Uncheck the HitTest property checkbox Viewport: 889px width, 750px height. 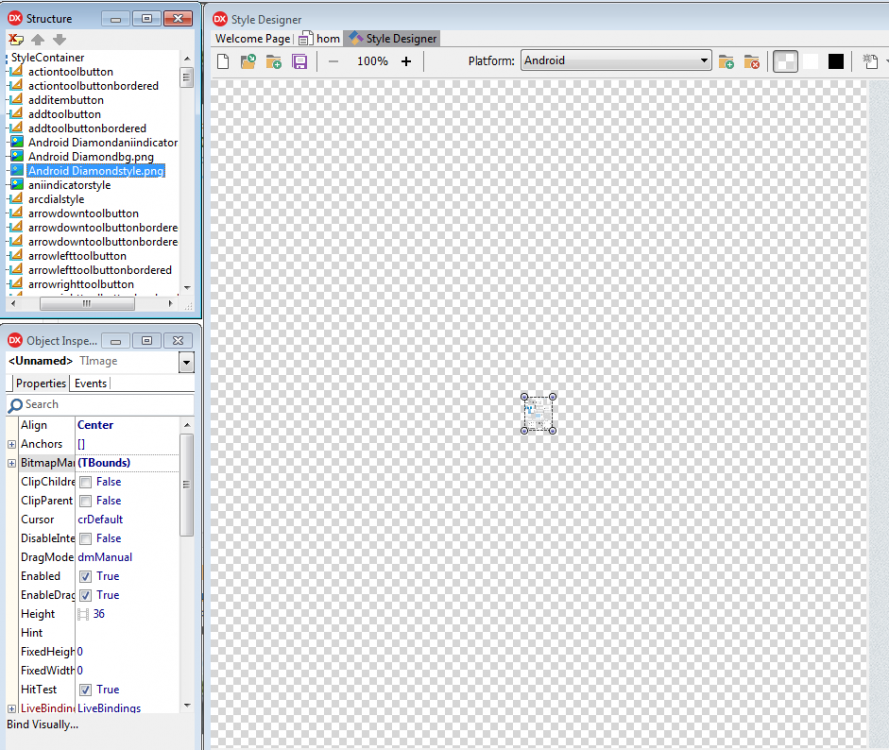86,690
